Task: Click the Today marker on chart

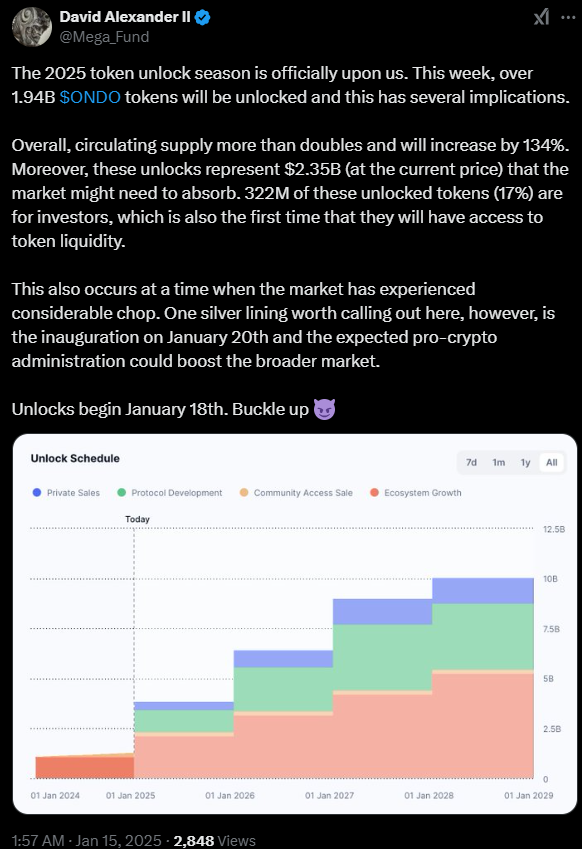Action: tap(138, 519)
